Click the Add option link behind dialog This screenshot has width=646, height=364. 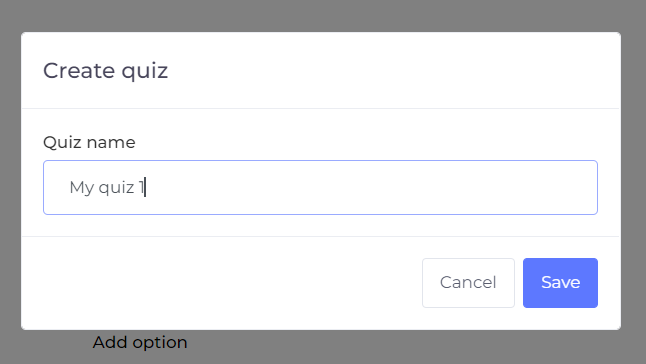(x=140, y=342)
